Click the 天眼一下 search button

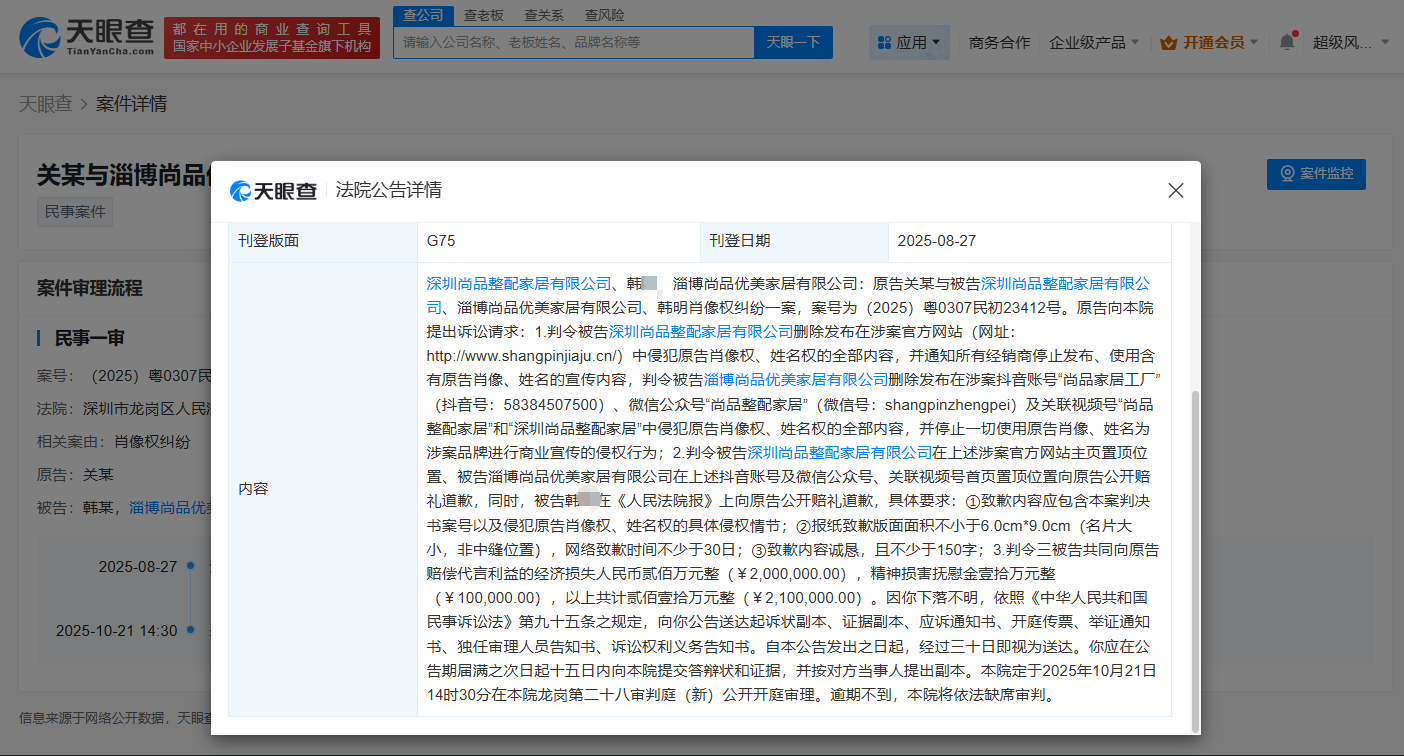pos(793,42)
